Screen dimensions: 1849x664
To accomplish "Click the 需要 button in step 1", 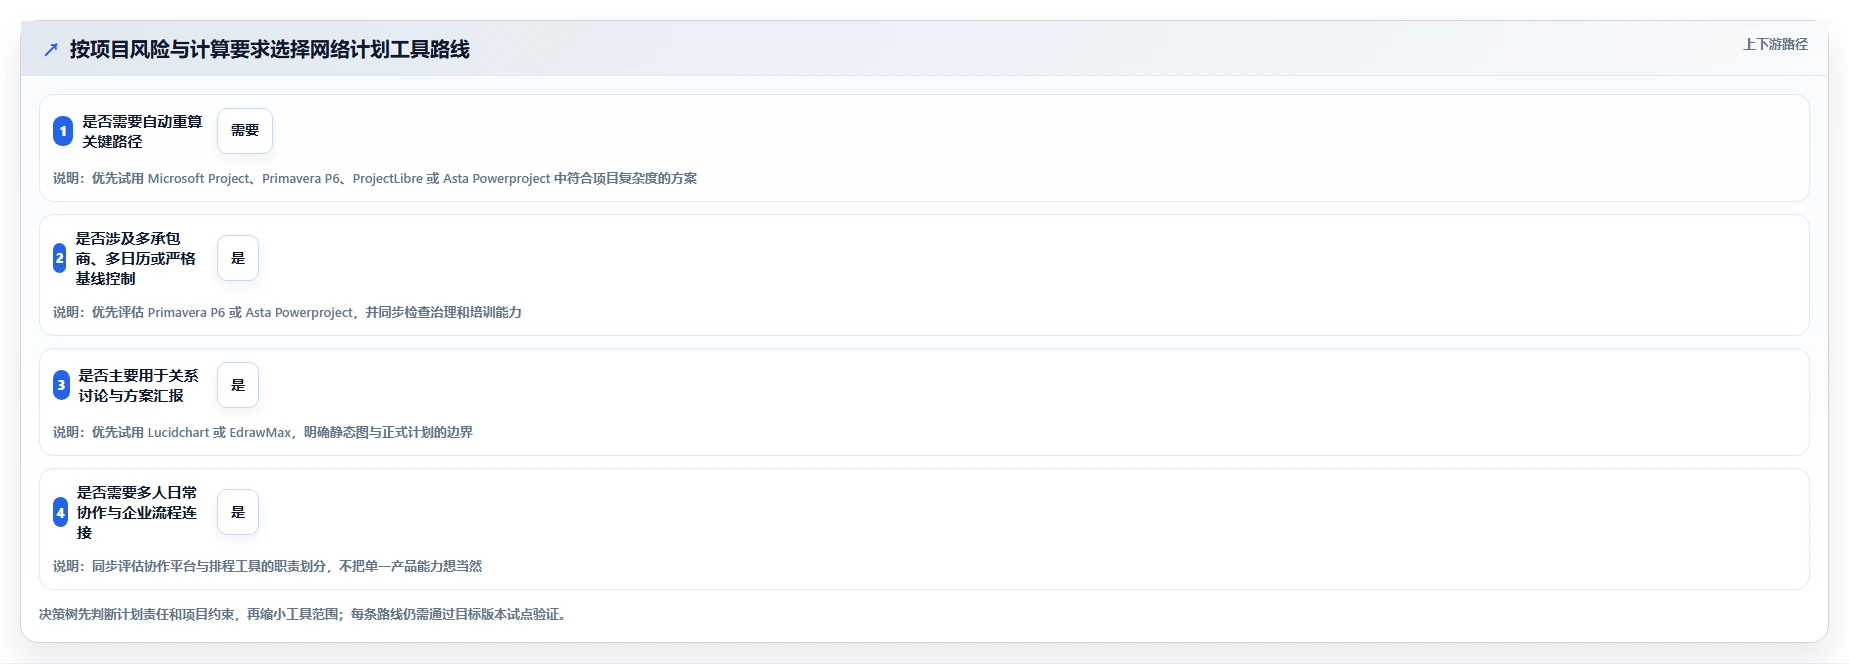I will [245, 131].
